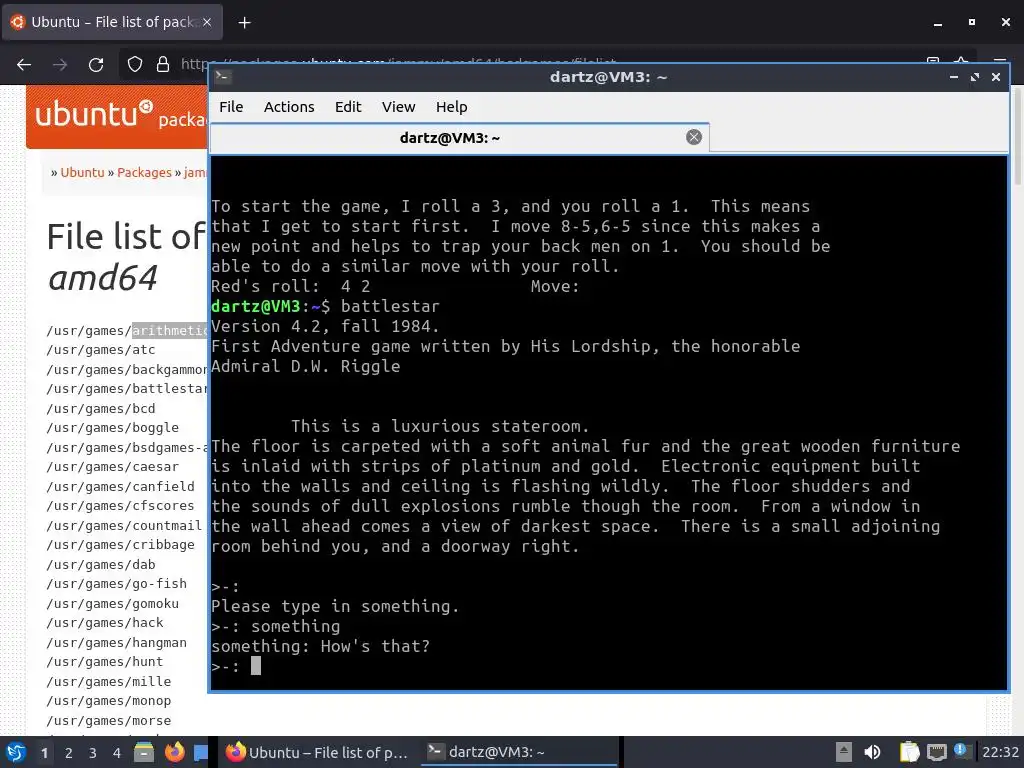Image resolution: width=1024 pixels, height=768 pixels.
Task: Open the terminal Edit menu
Action: (x=348, y=106)
